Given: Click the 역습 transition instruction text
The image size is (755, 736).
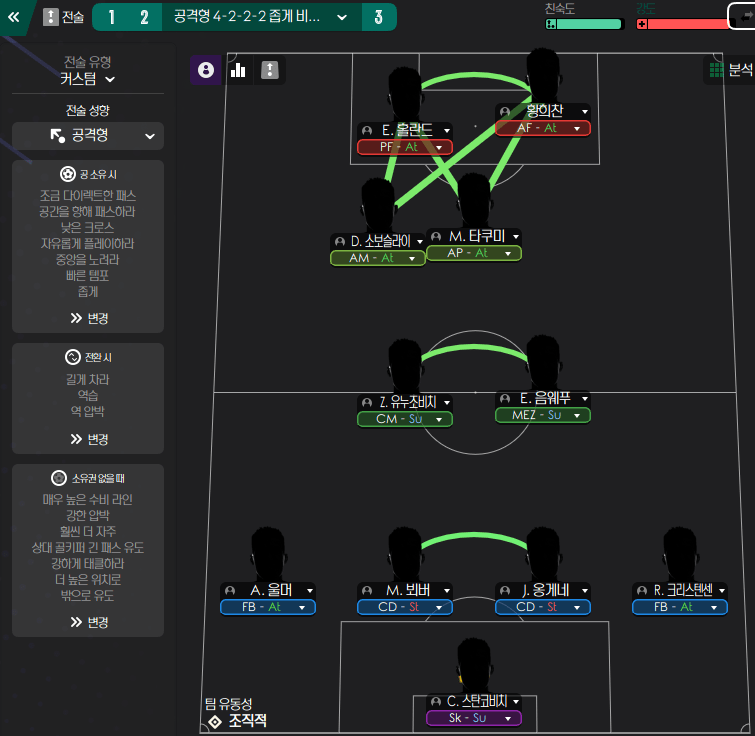Looking at the screenshot, I should tap(88, 396).
